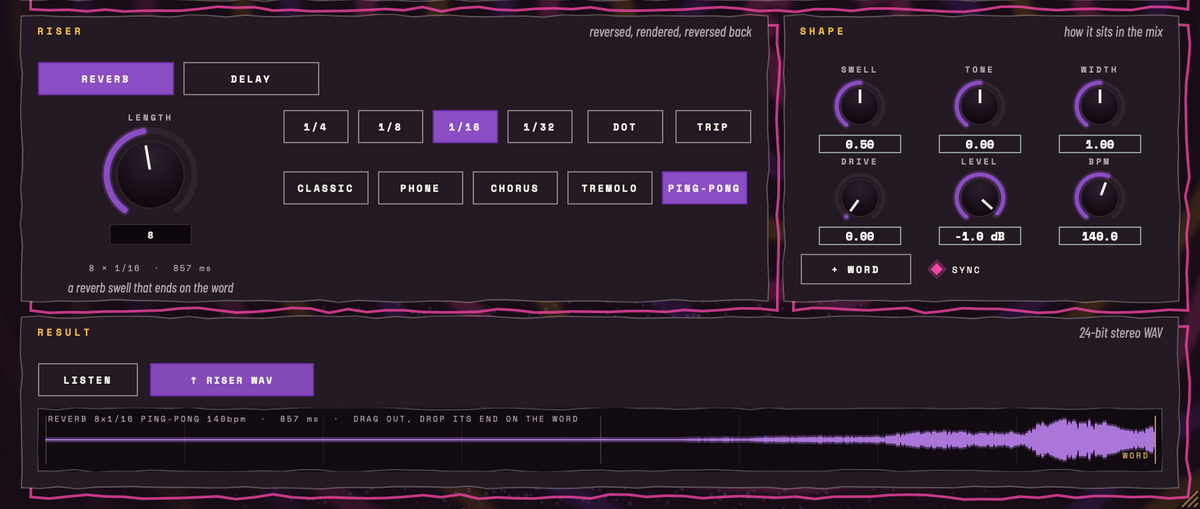
Task: Select the 1/32 note division
Action: (x=539, y=127)
